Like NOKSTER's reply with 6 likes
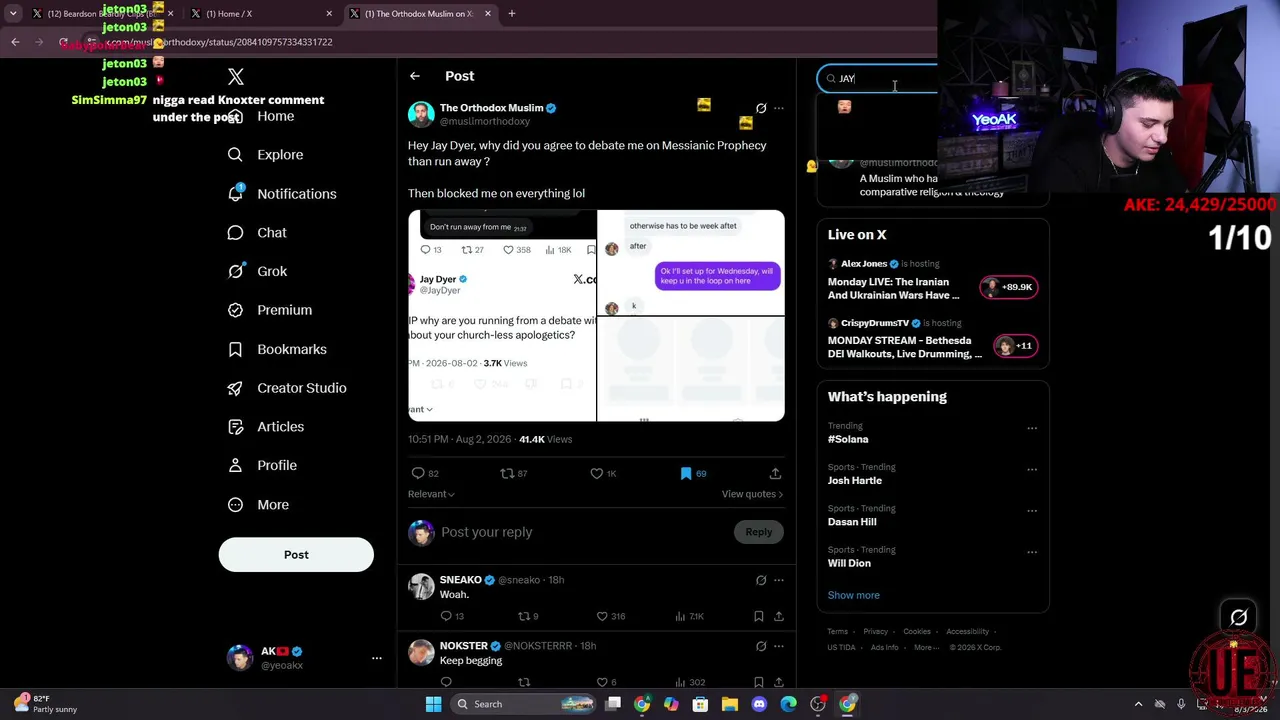The height and width of the screenshot is (720, 1280). coord(602,682)
